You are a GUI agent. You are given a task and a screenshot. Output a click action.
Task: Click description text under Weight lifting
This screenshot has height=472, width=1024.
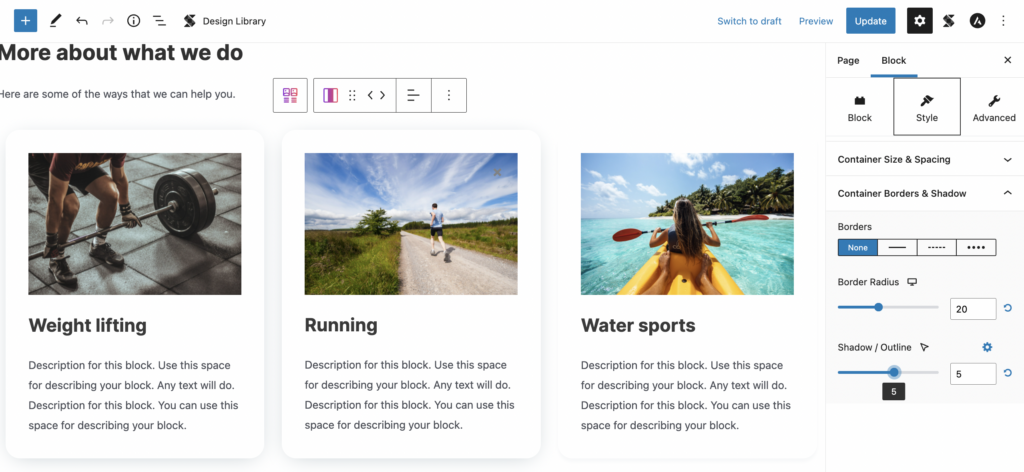point(134,395)
